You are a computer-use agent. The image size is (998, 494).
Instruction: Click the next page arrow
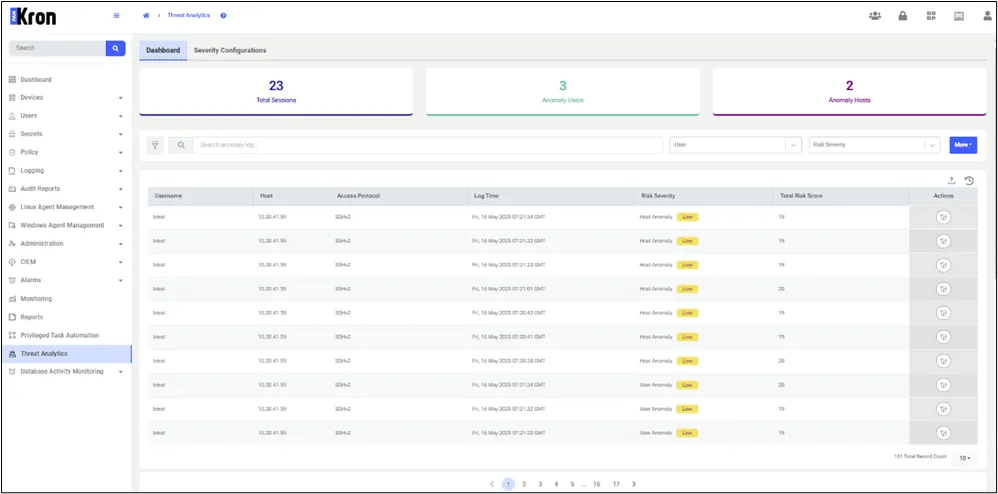[634, 484]
